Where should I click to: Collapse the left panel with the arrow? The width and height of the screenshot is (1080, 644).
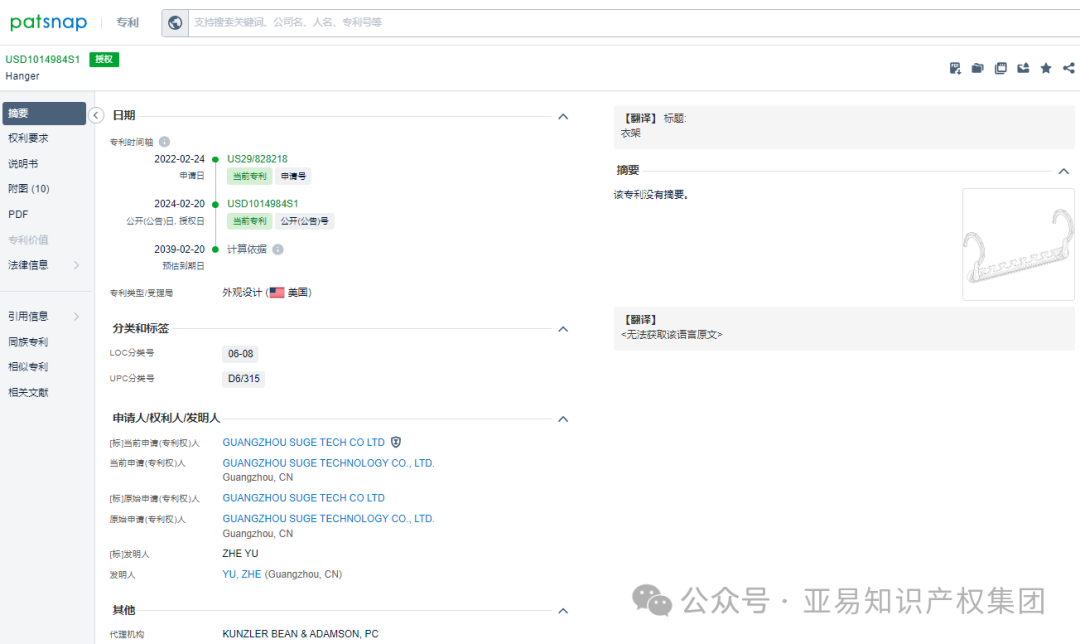pos(96,115)
